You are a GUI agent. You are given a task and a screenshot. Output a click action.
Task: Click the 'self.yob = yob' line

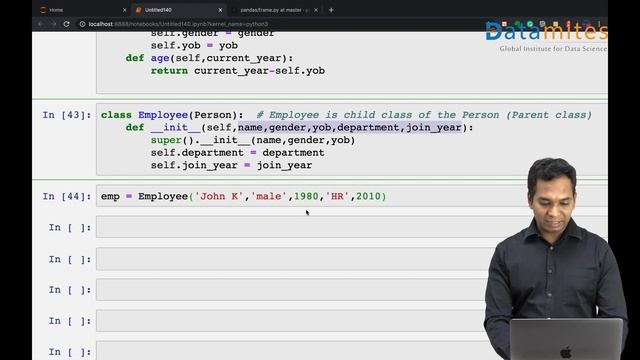tap(194, 45)
